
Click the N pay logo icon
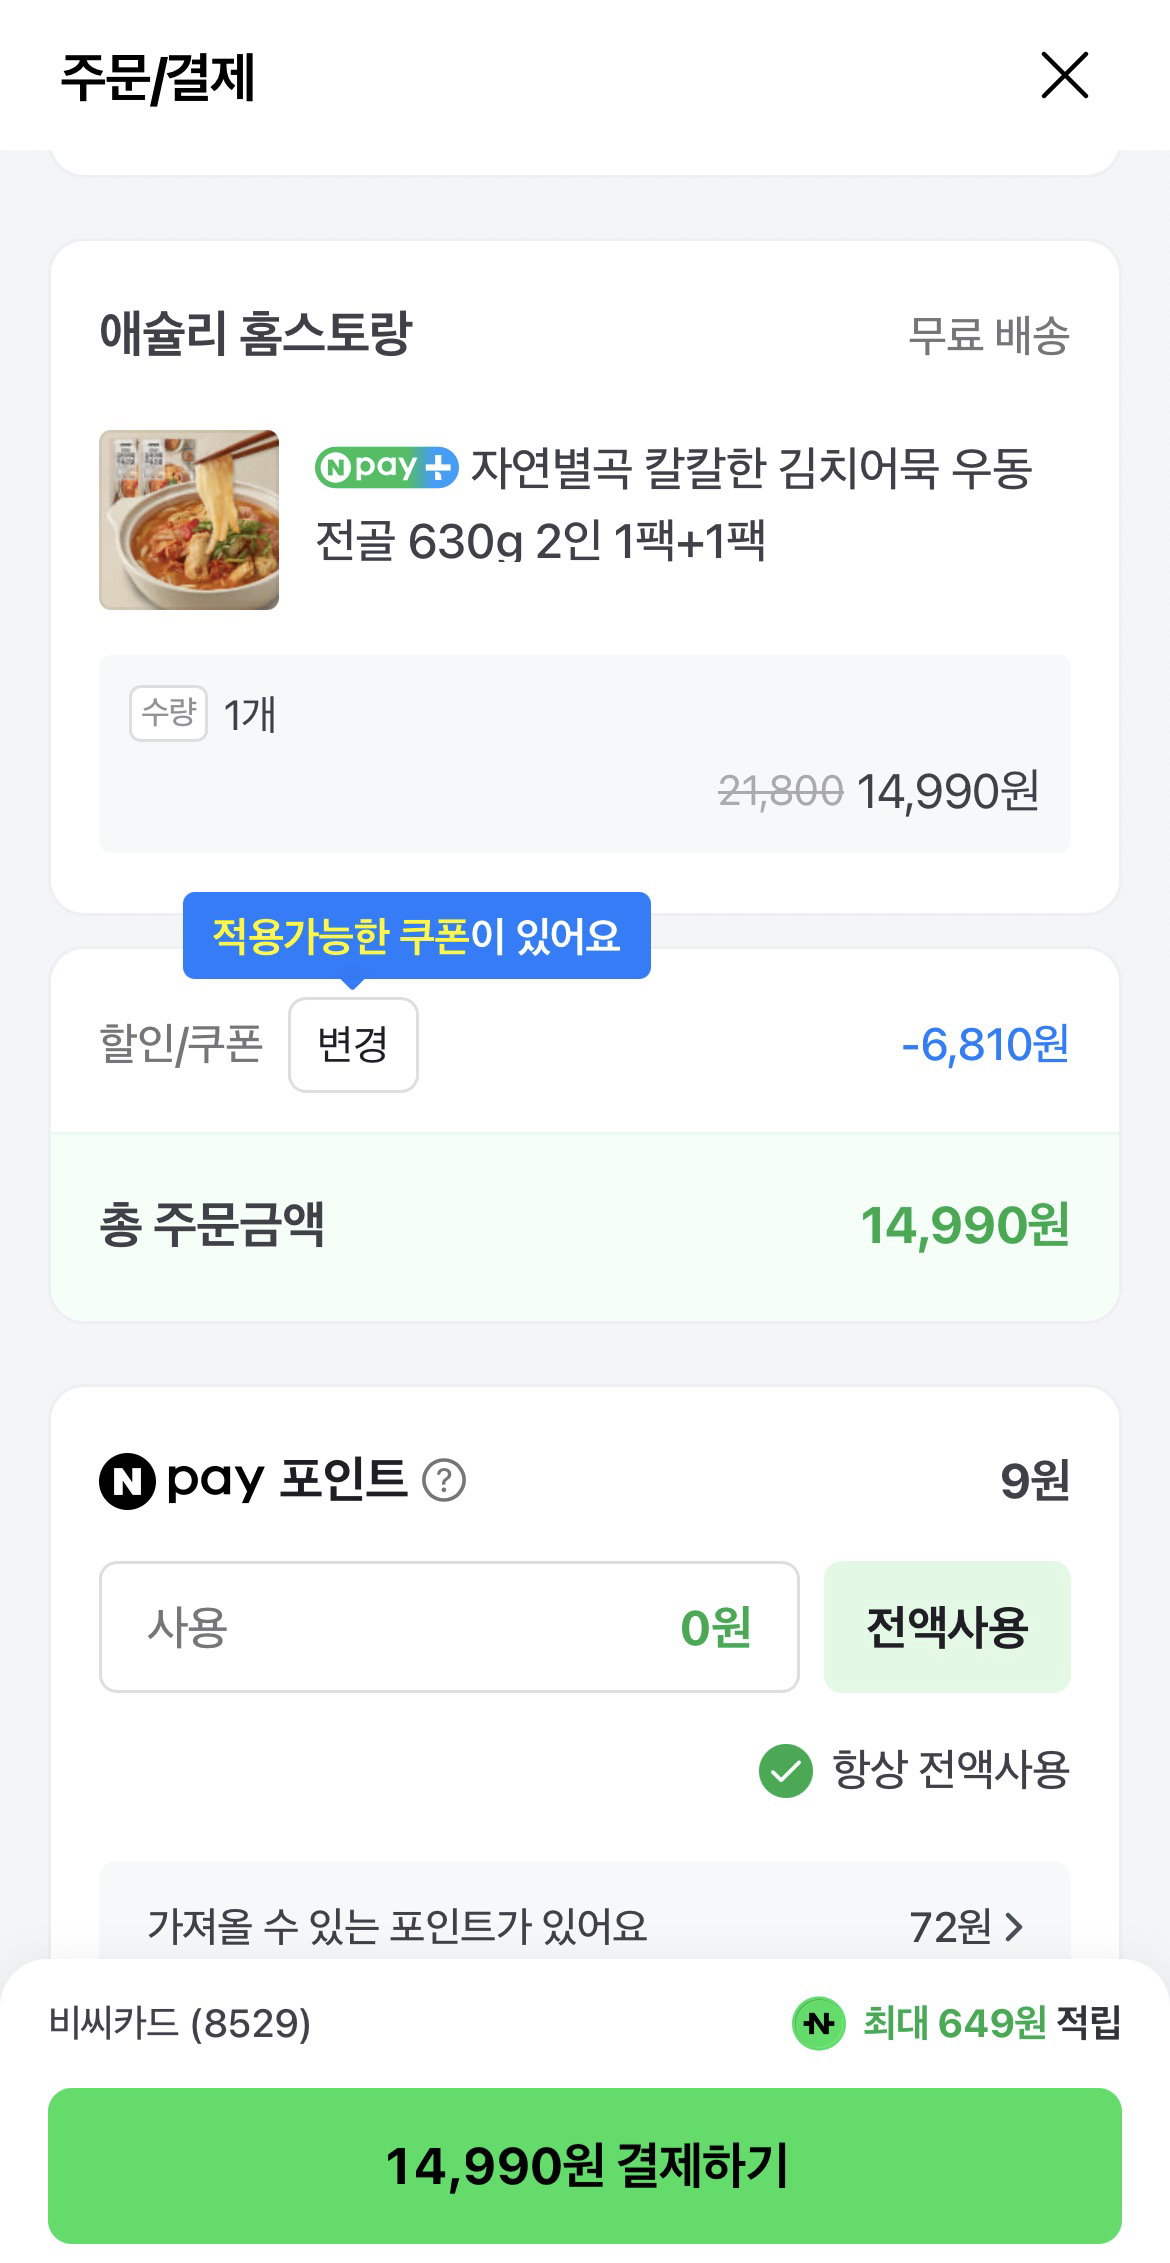[127, 1481]
